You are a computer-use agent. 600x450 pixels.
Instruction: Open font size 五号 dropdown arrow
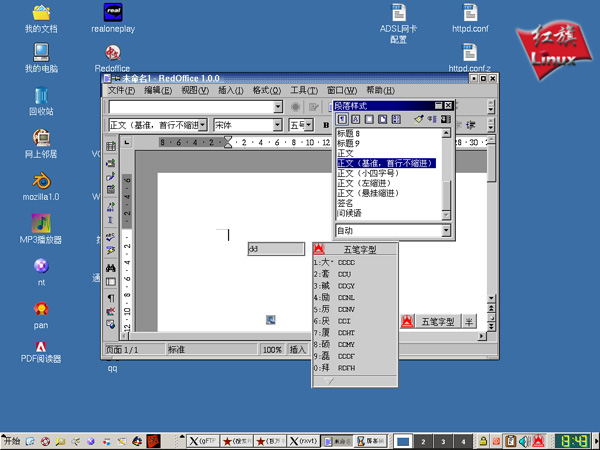[309, 125]
